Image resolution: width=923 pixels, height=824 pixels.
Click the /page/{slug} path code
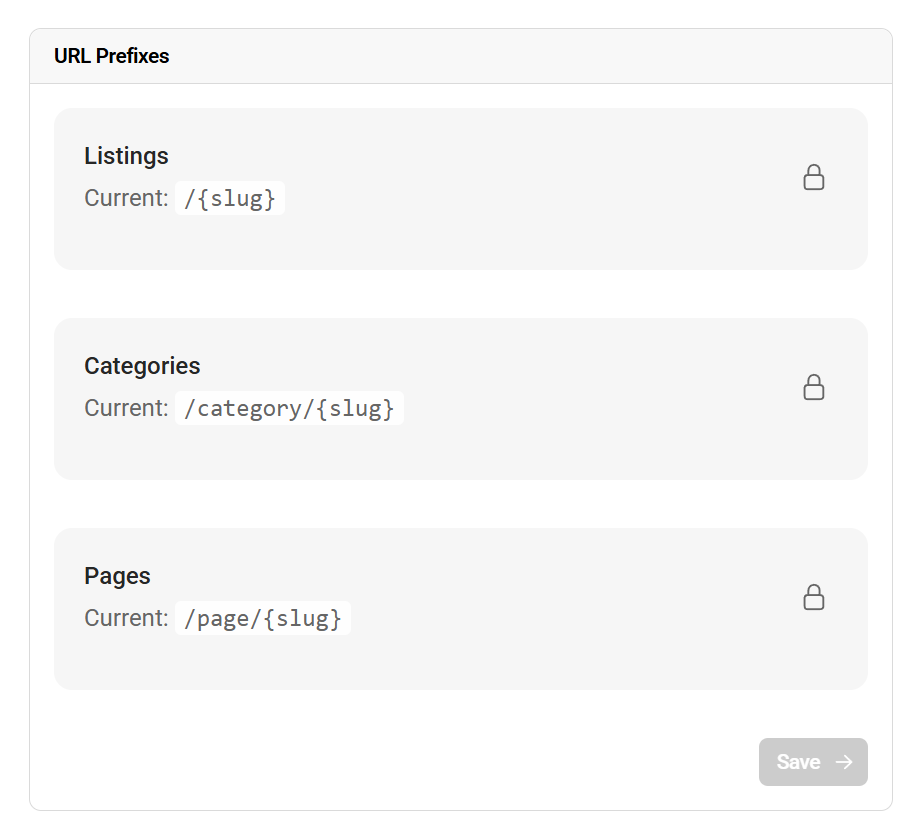click(263, 619)
